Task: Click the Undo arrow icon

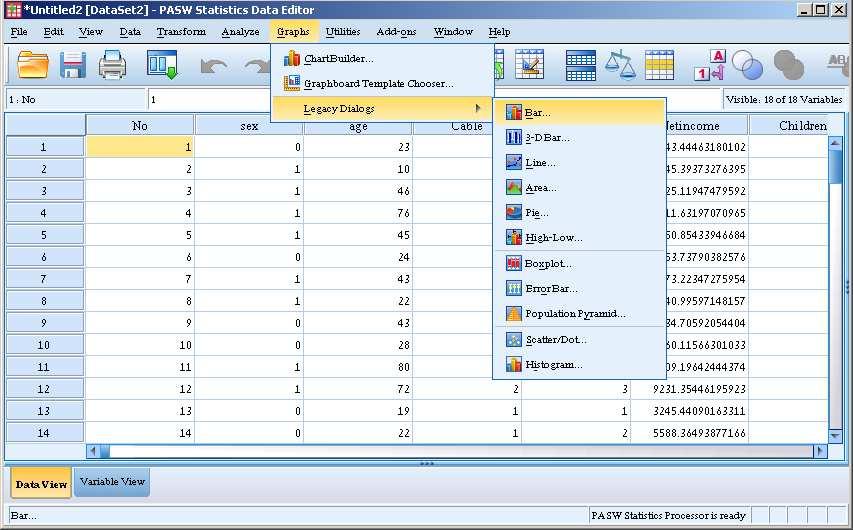Action: tap(214, 66)
